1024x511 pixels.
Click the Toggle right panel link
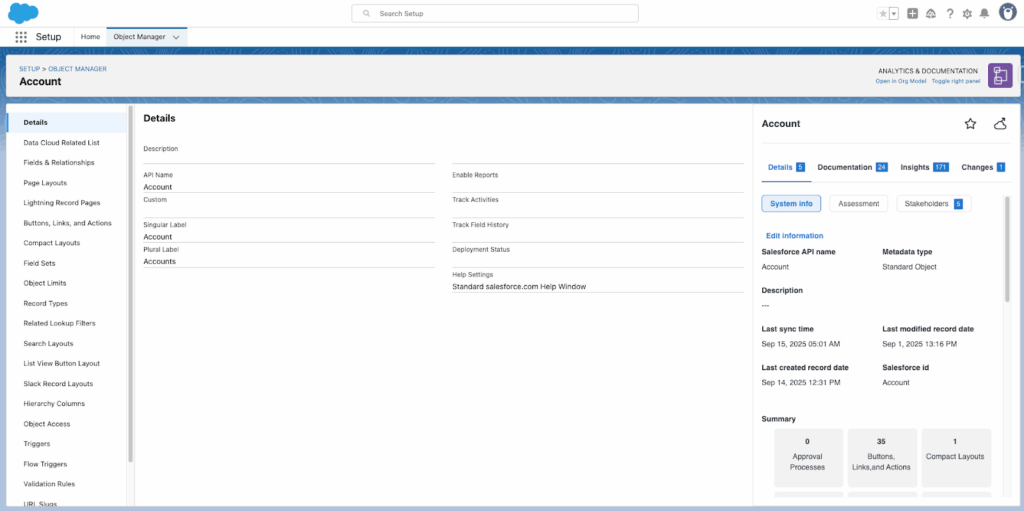956,81
